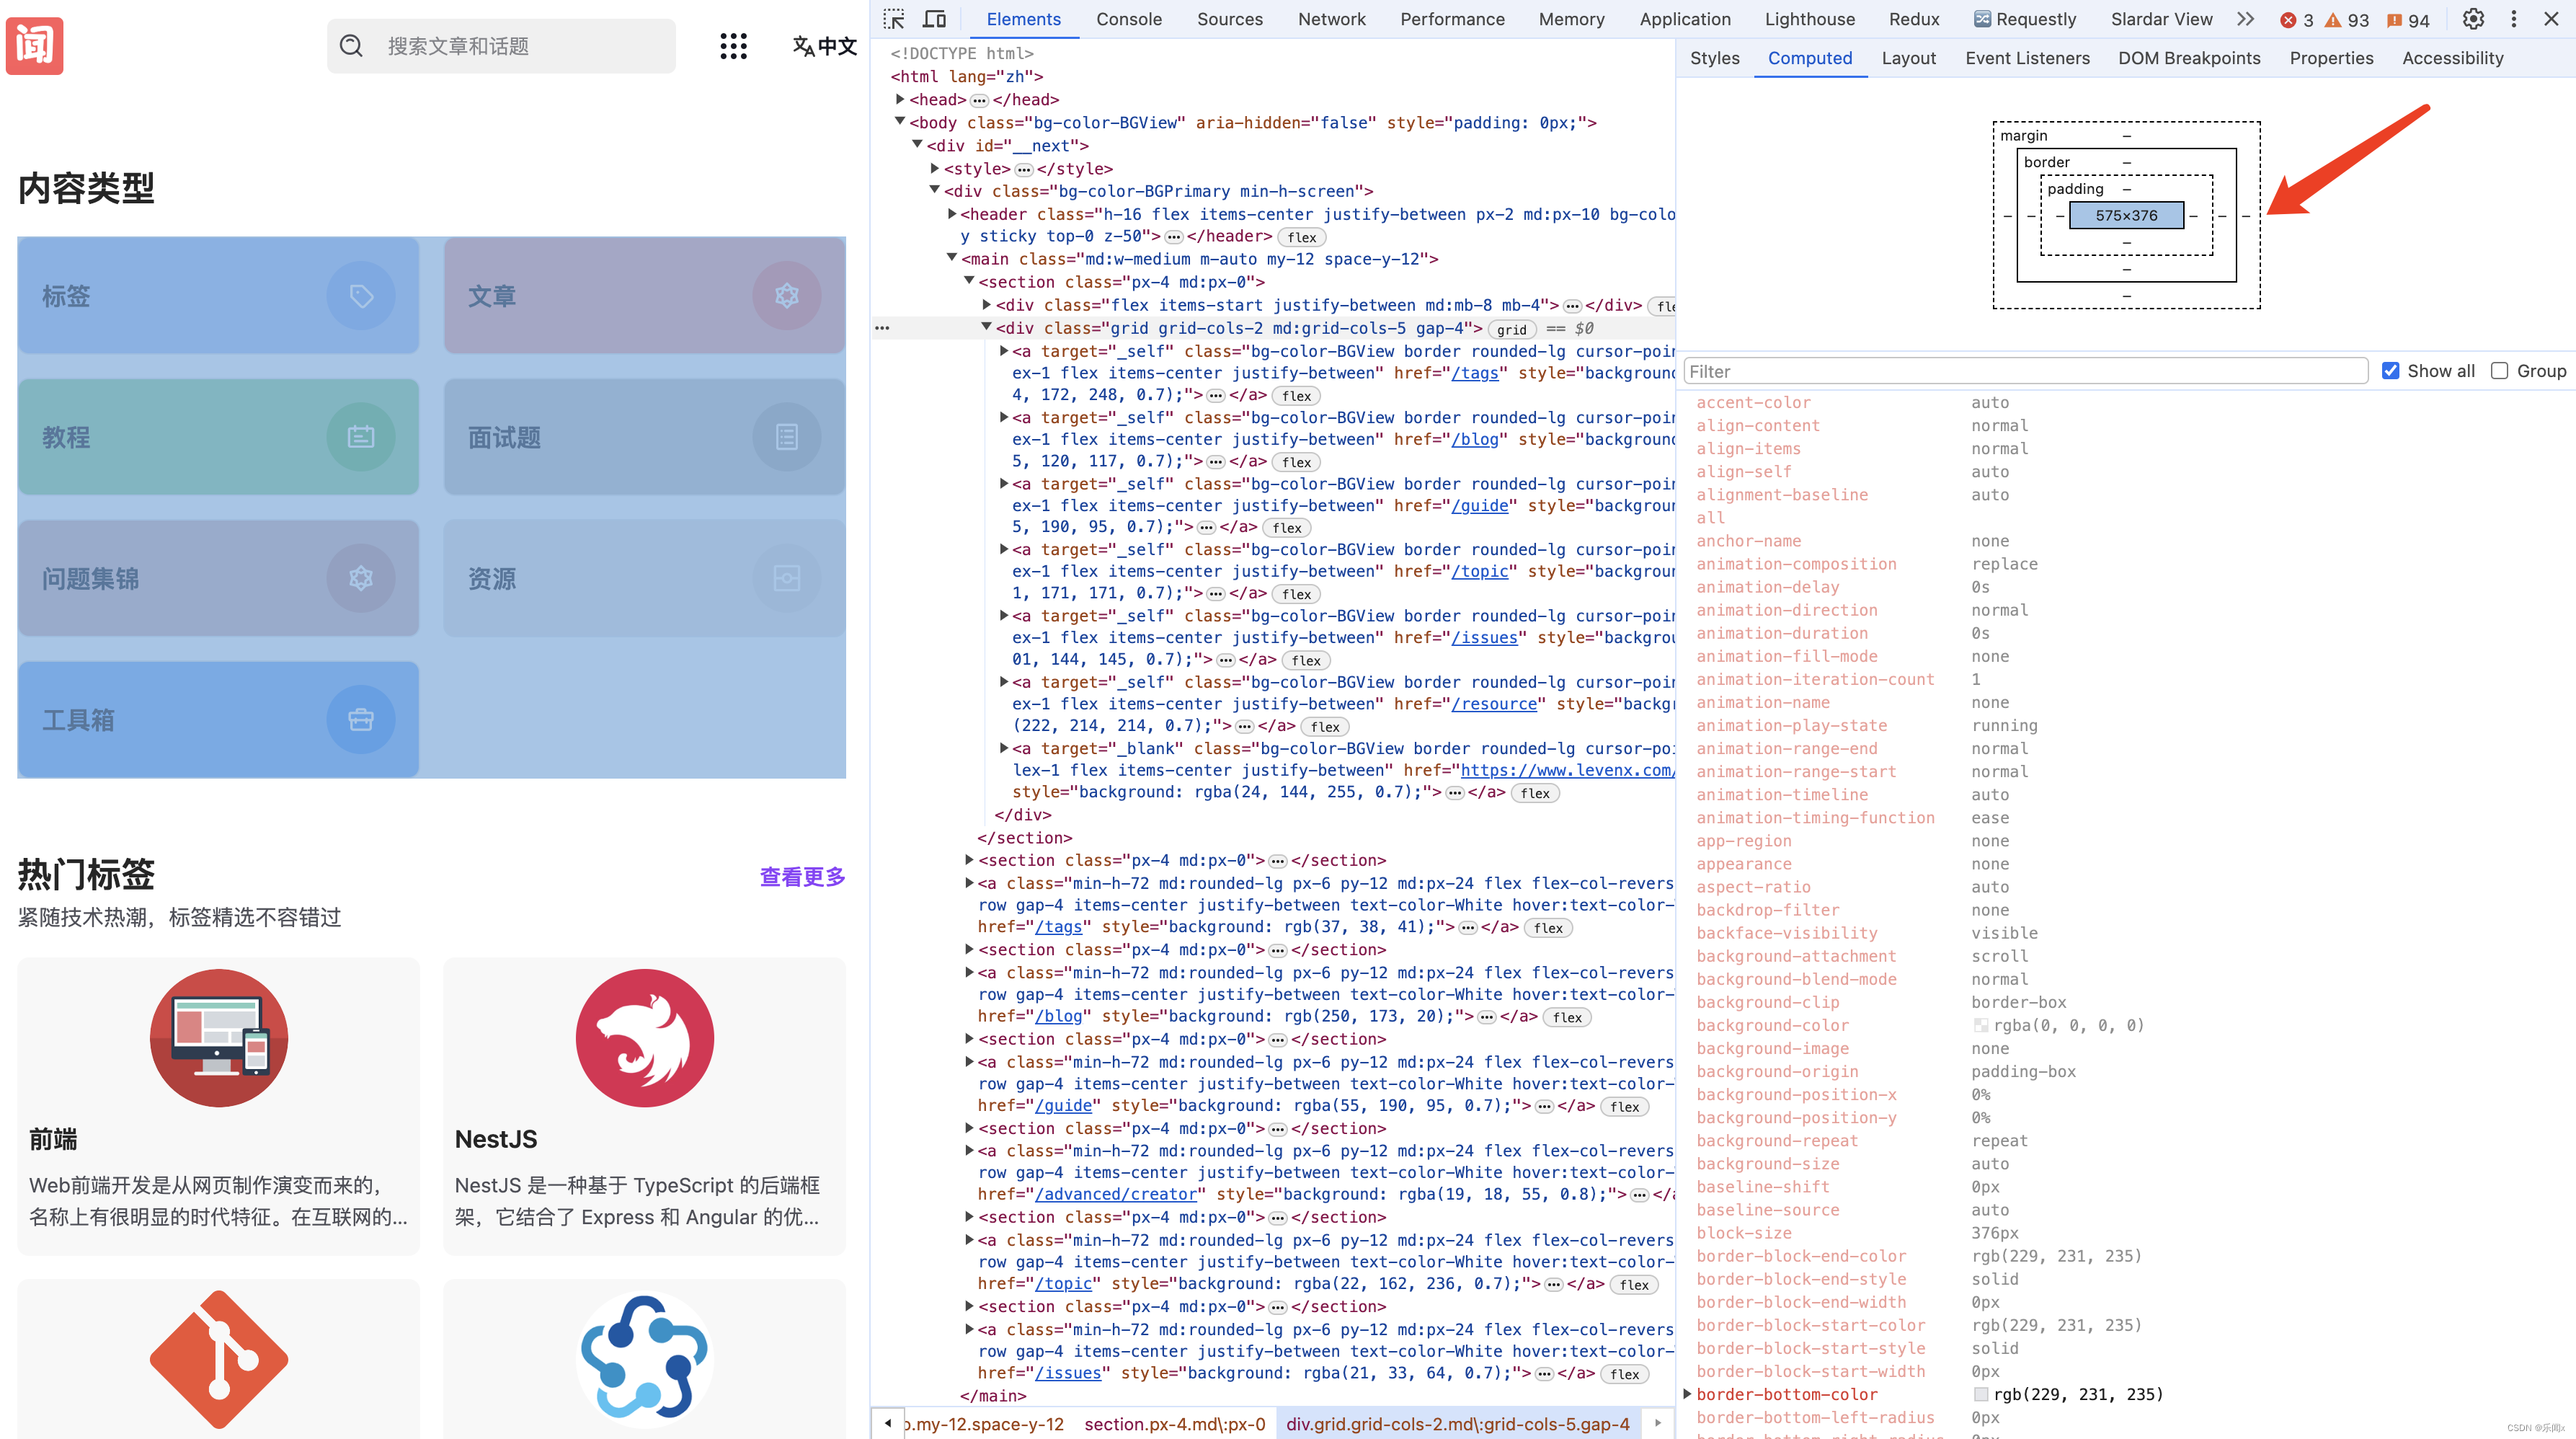Toggle the device toolbar icon
This screenshot has width=2576, height=1439.
(934, 19)
